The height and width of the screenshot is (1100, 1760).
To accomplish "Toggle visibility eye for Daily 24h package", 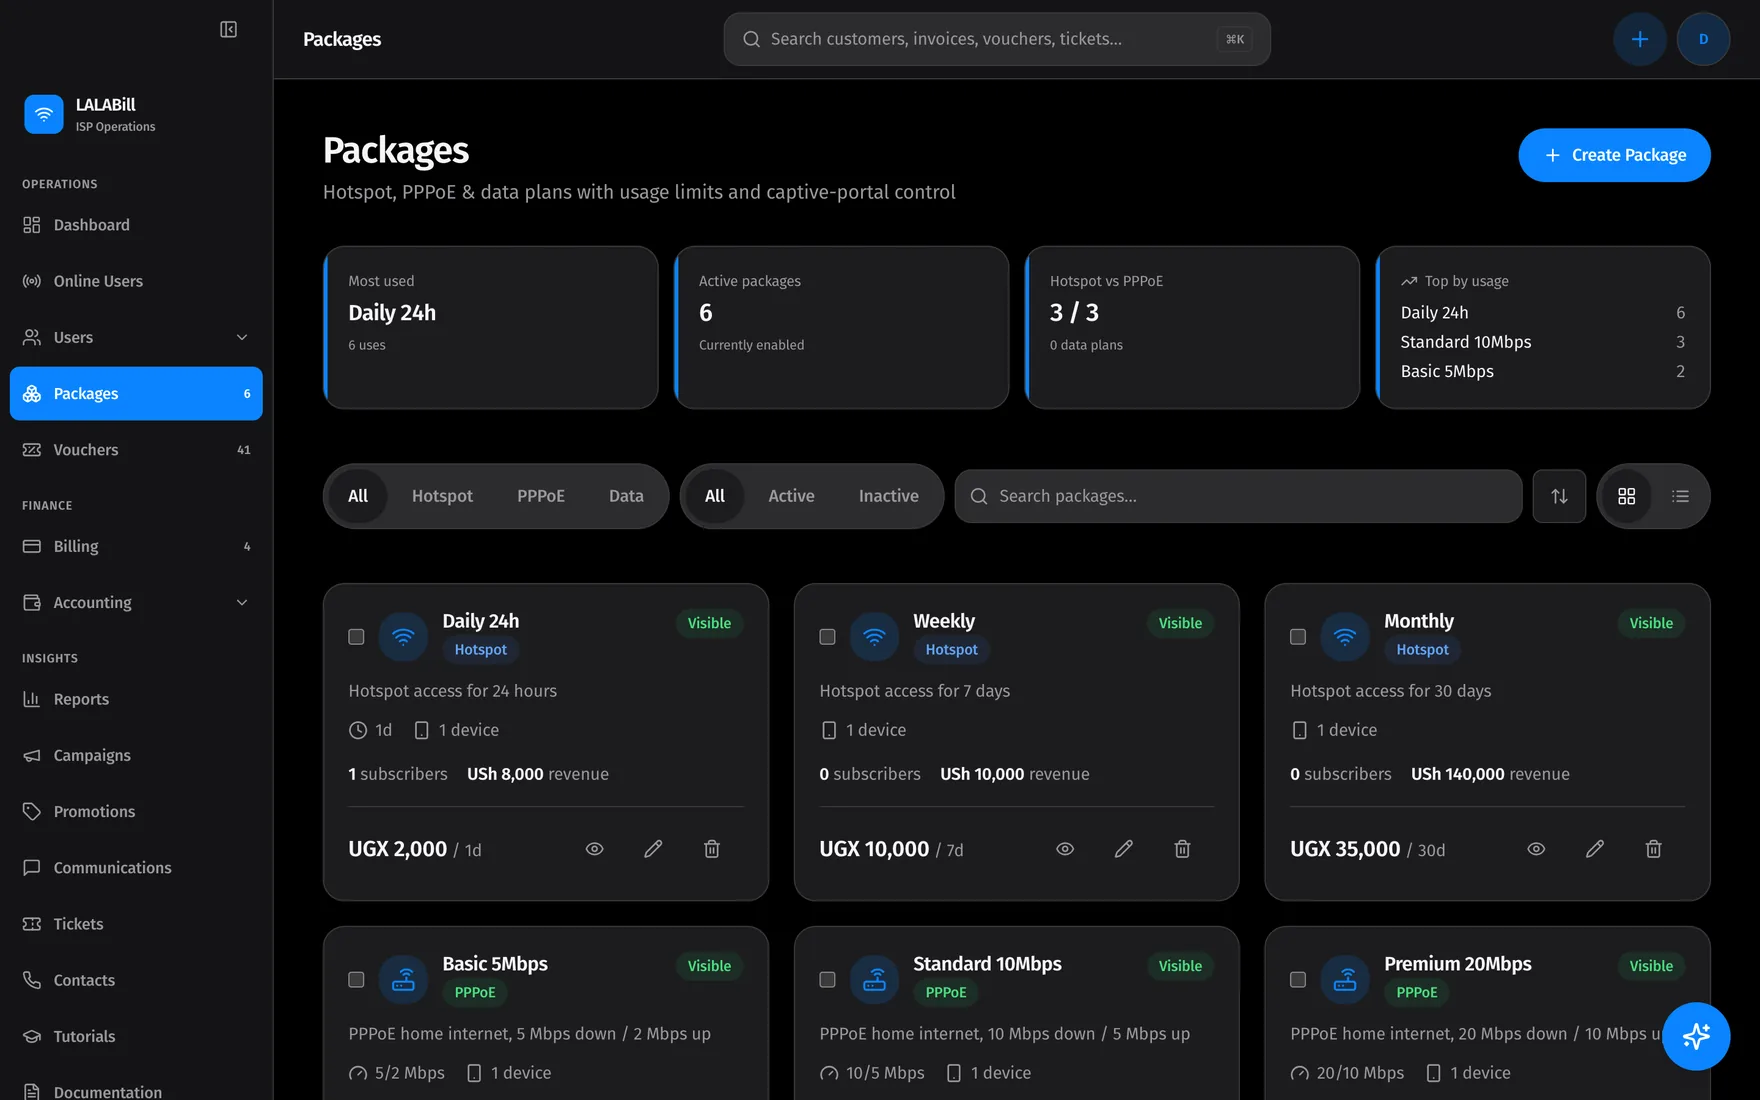I will tap(594, 849).
